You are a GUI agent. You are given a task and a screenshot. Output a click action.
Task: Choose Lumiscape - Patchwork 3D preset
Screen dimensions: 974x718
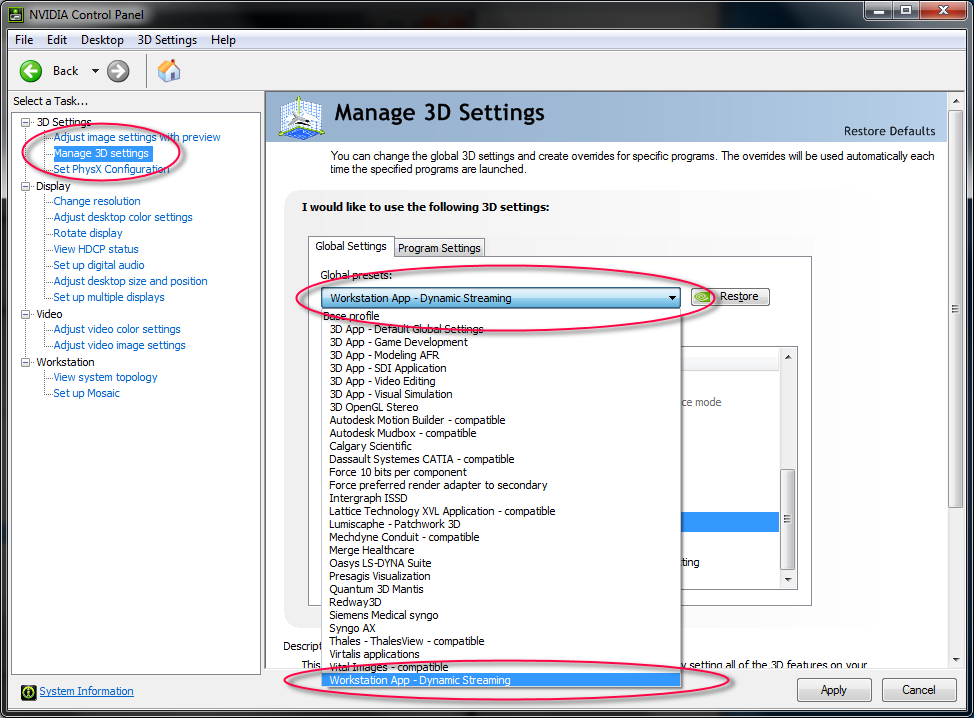(501, 524)
